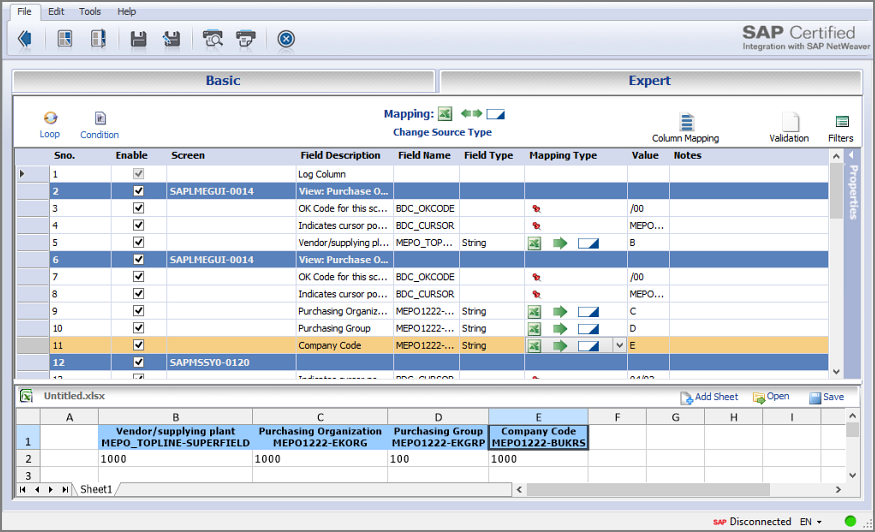
Task: Switch to the Basic tab
Action: [223, 81]
